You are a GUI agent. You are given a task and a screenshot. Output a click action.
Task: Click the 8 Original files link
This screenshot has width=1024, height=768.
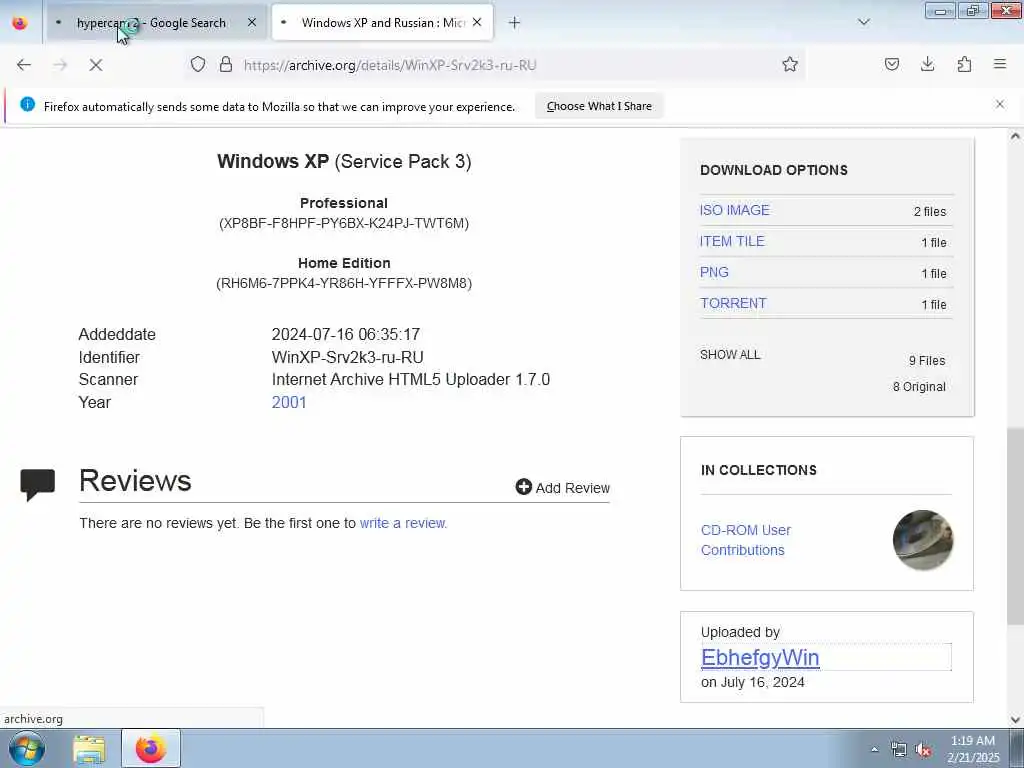tap(919, 387)
